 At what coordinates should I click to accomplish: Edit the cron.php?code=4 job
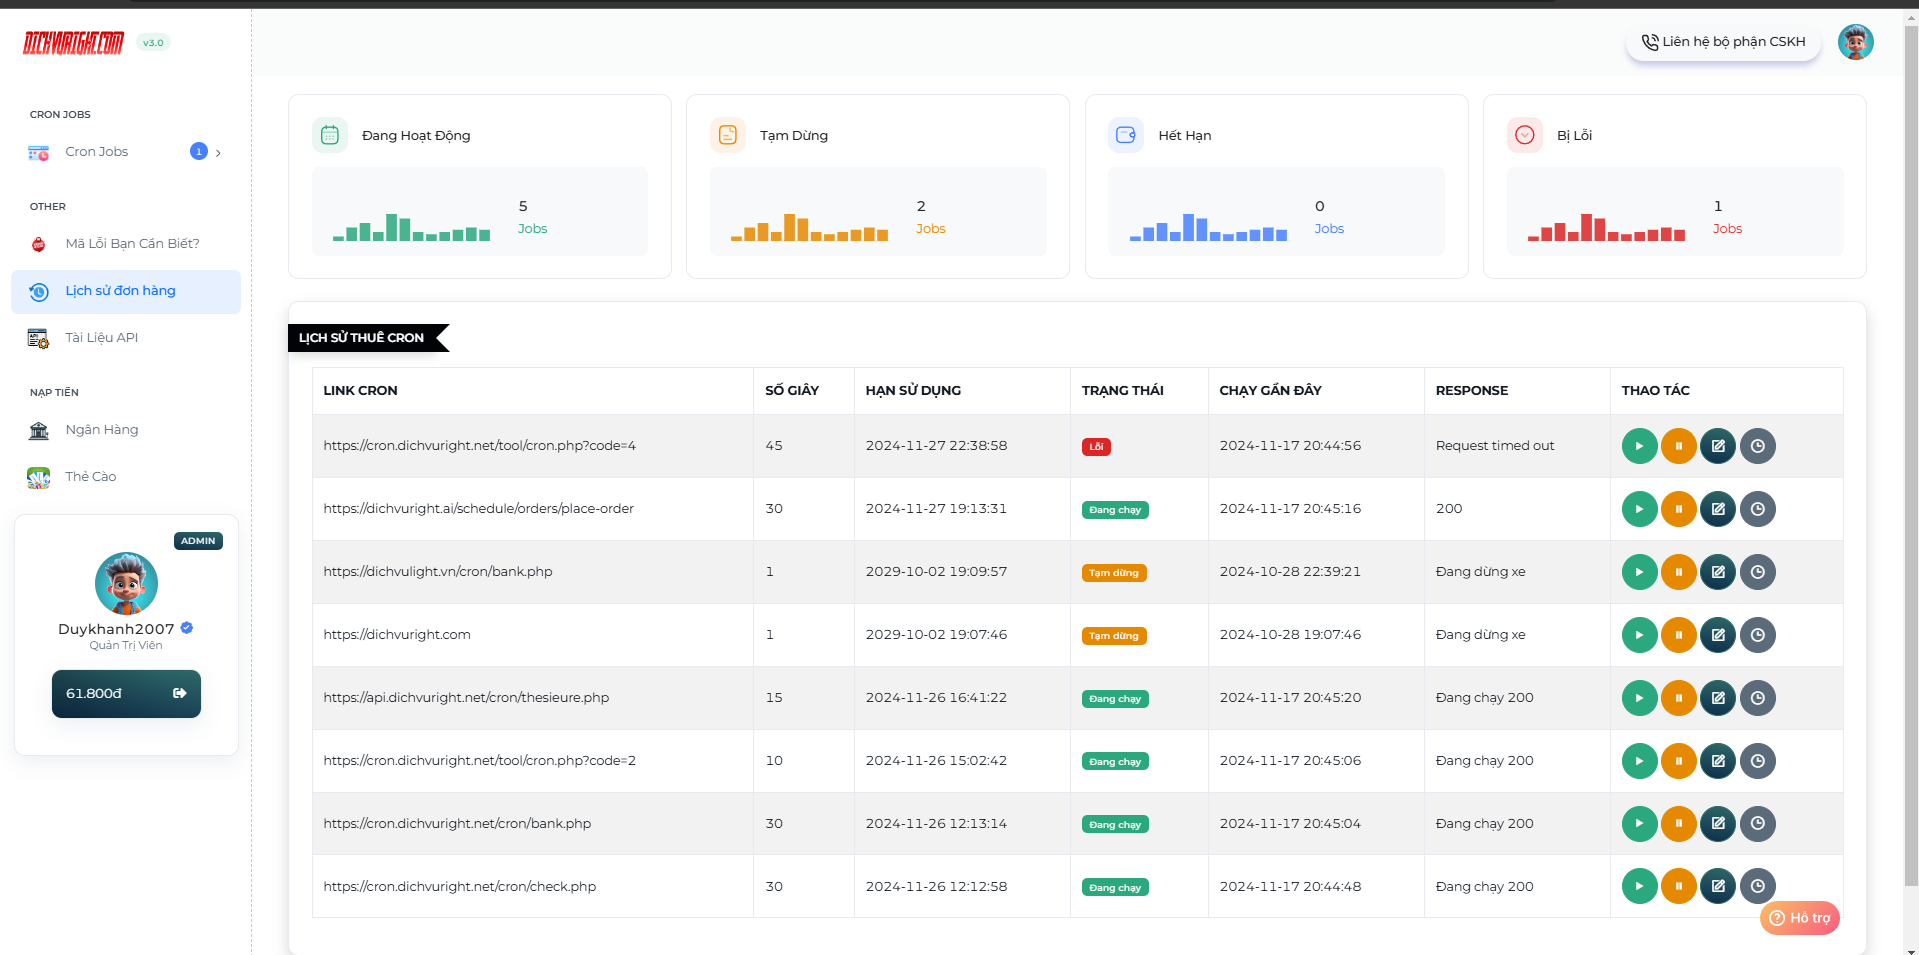tap(1718, 446)
